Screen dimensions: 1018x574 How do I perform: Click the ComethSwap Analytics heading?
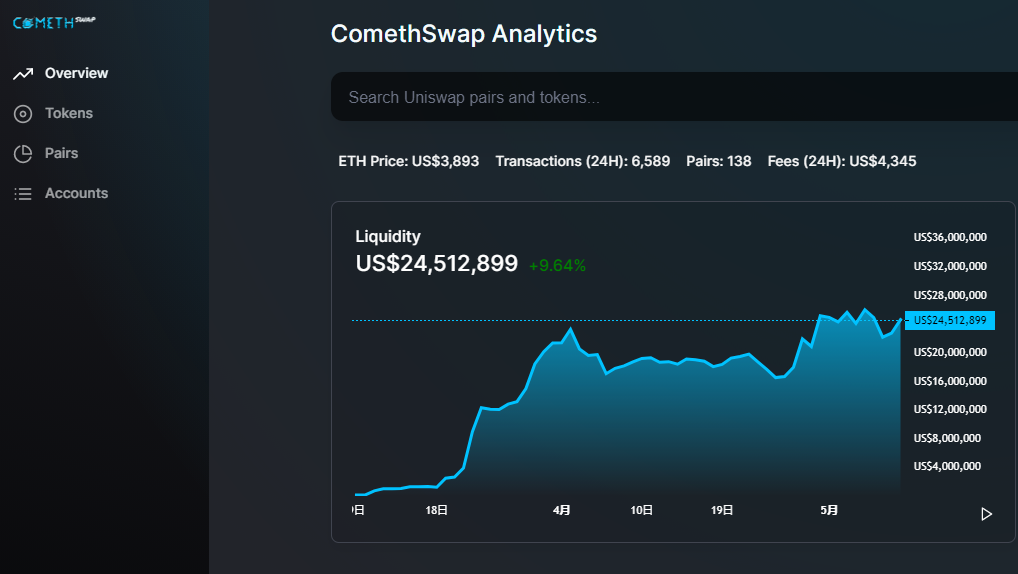(464, 34)
